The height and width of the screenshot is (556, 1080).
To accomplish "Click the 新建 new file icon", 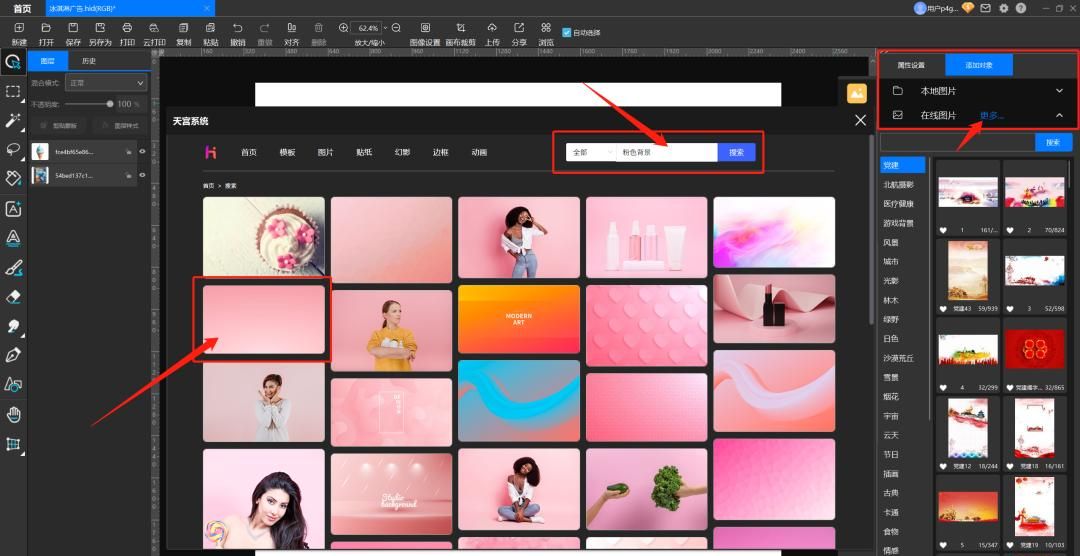I will tap(19, 28).
